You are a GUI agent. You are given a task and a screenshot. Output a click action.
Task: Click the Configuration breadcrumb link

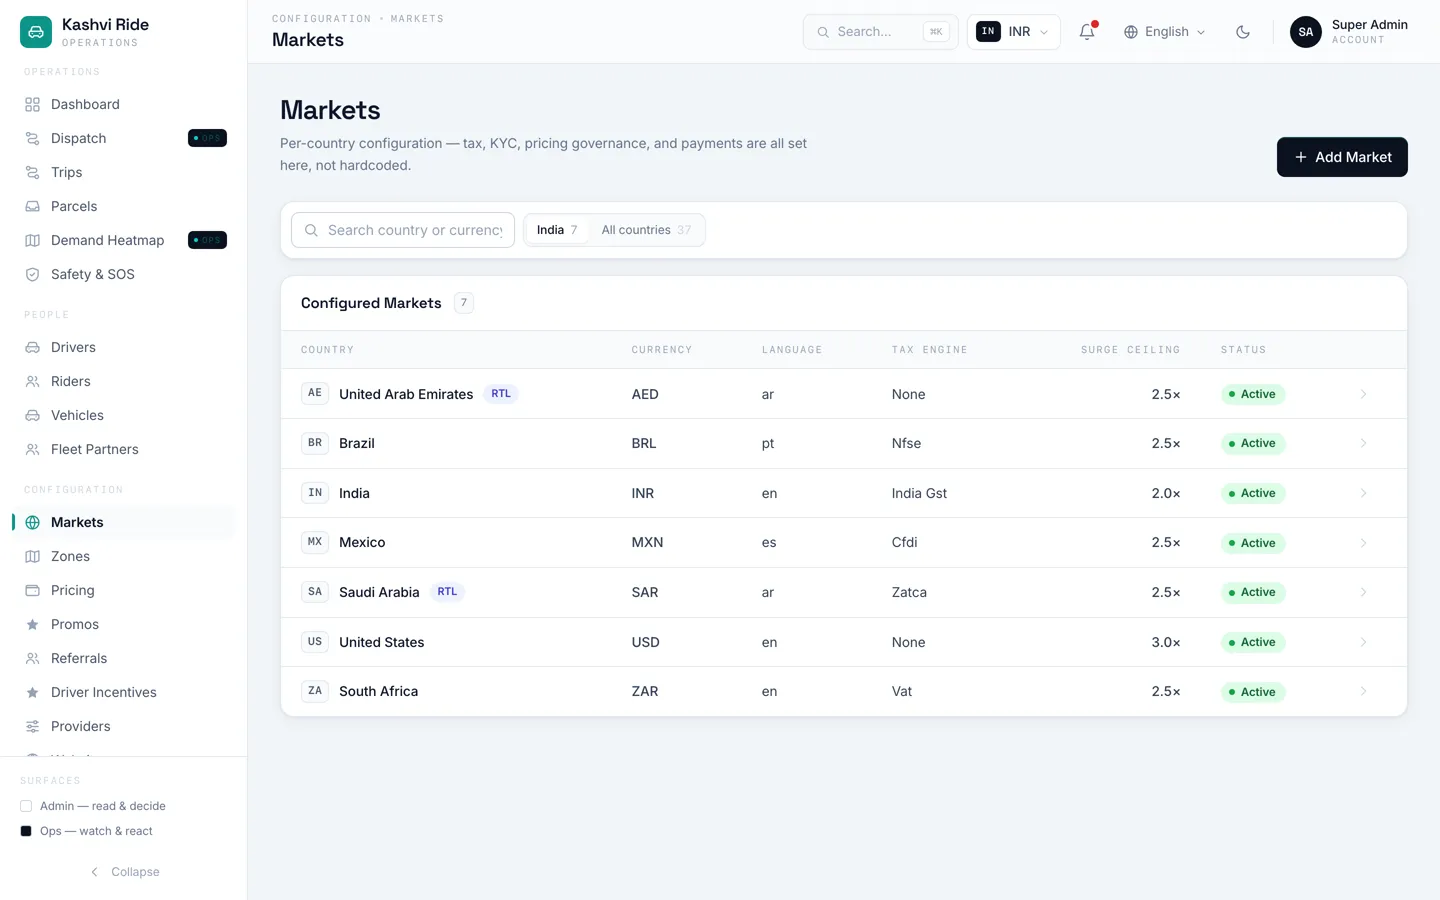click(x=321, y=19)
